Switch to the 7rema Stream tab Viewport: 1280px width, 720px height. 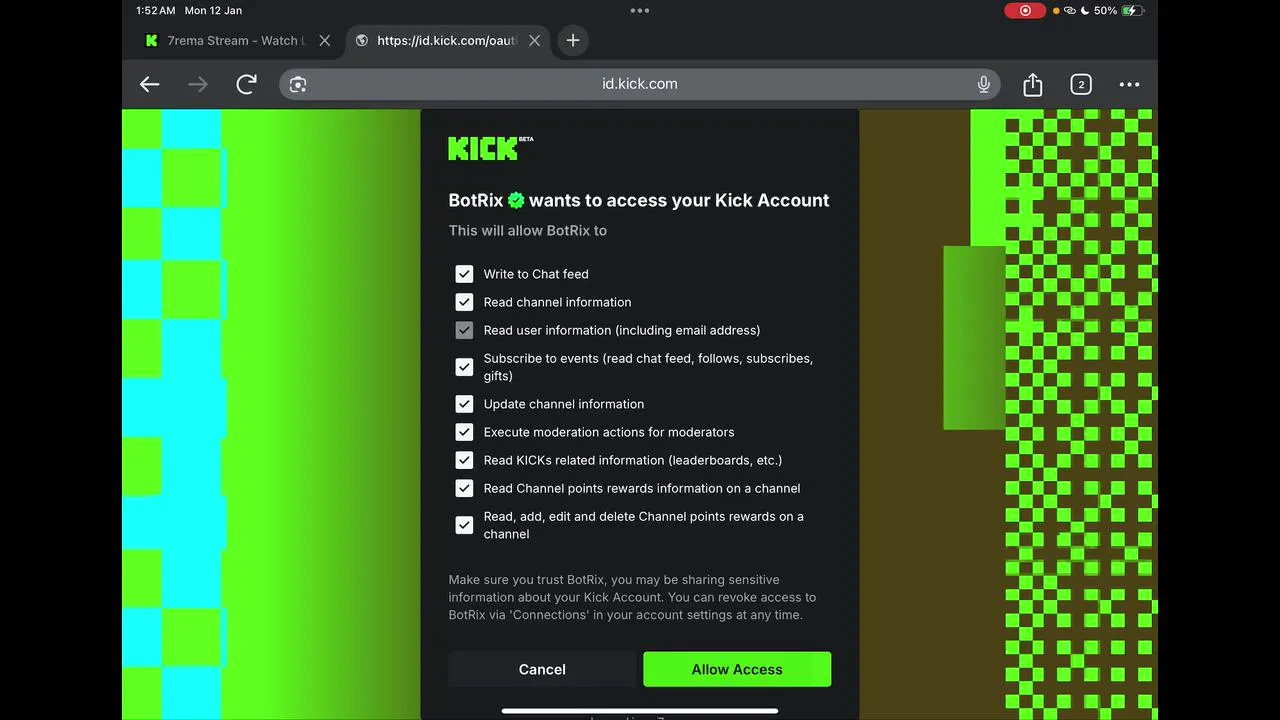(236, 41)
